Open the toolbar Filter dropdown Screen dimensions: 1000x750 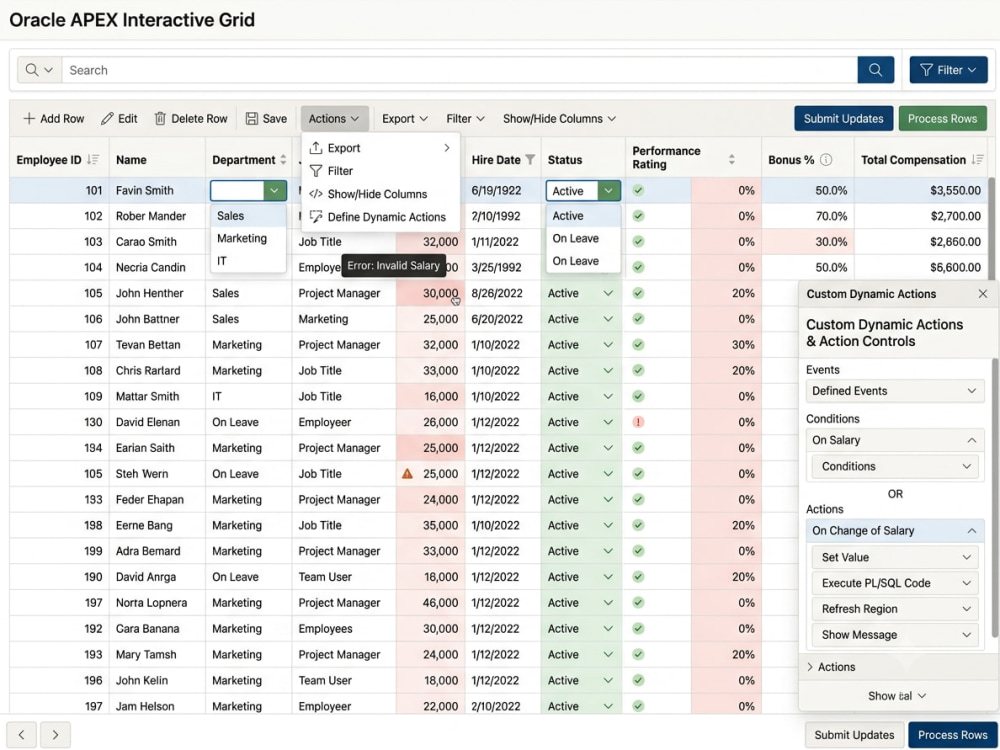click(465, 119)
